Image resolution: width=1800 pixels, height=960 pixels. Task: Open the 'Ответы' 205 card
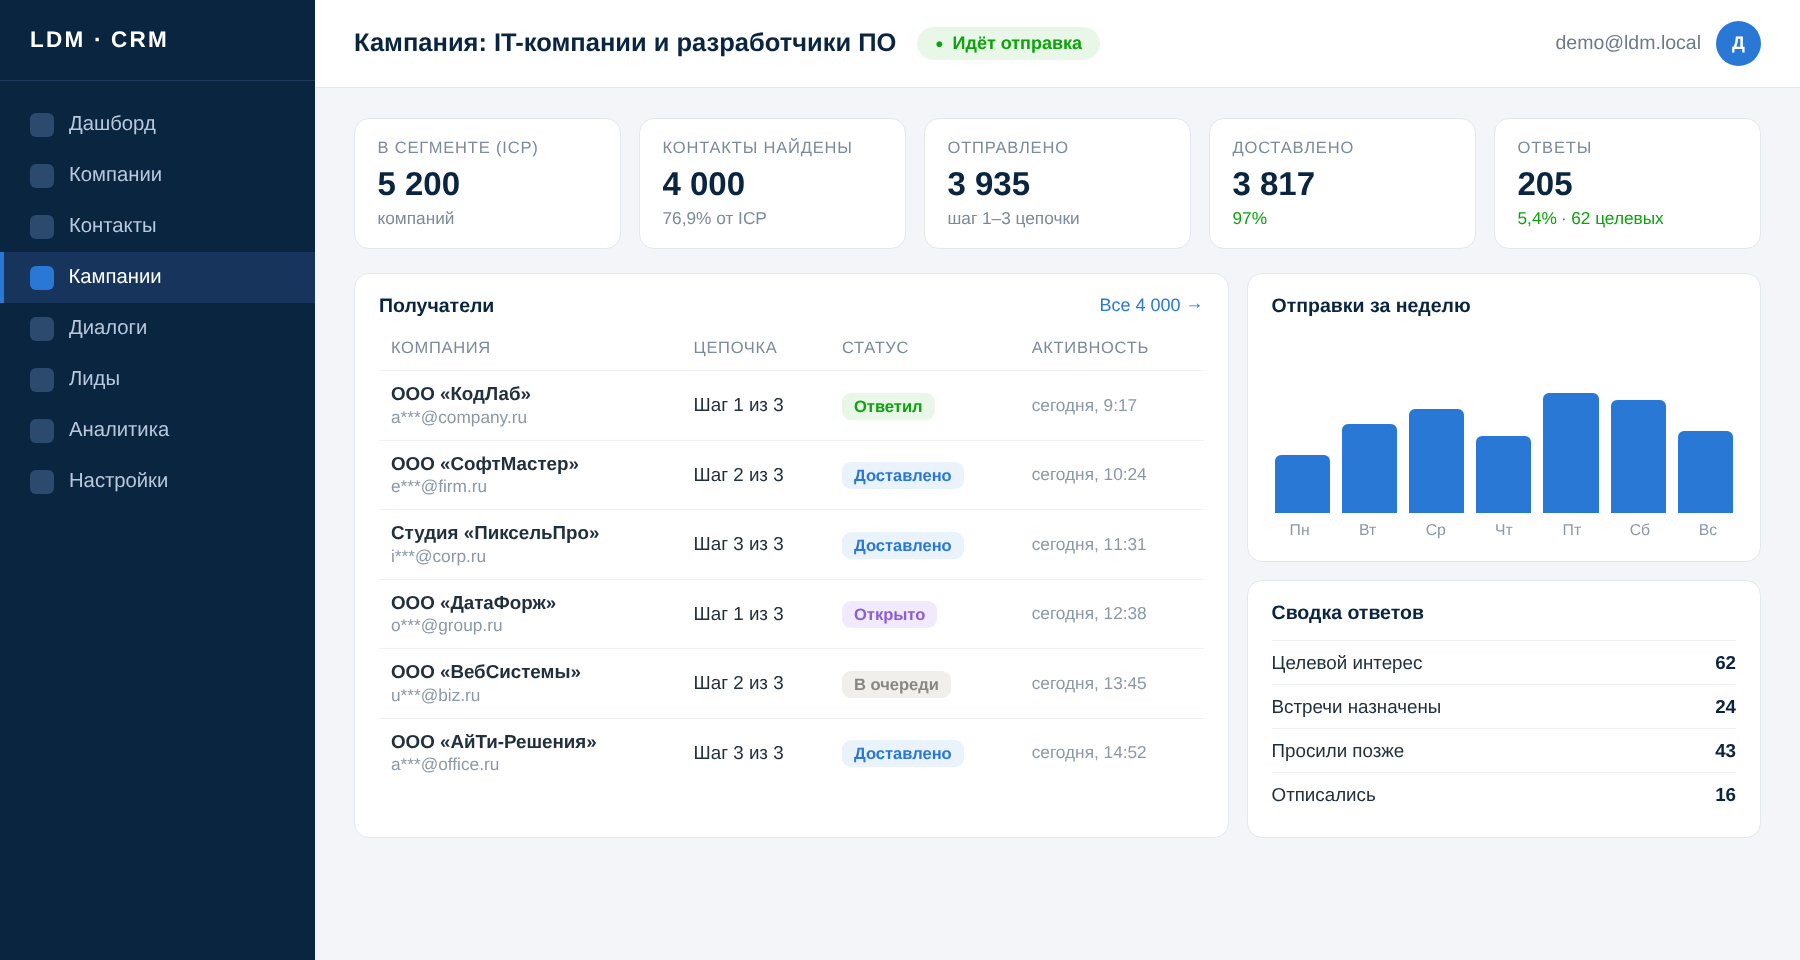tap(1627, 184)
